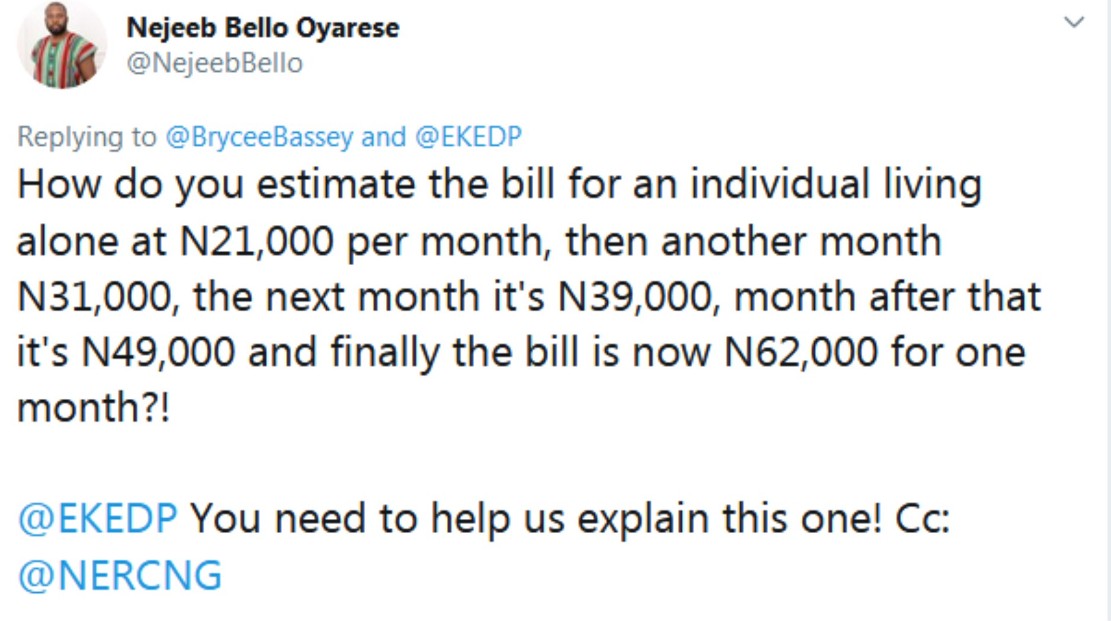1111x621 pixels.
Task: Open the @NERCNG mention link
Action: 120,575
